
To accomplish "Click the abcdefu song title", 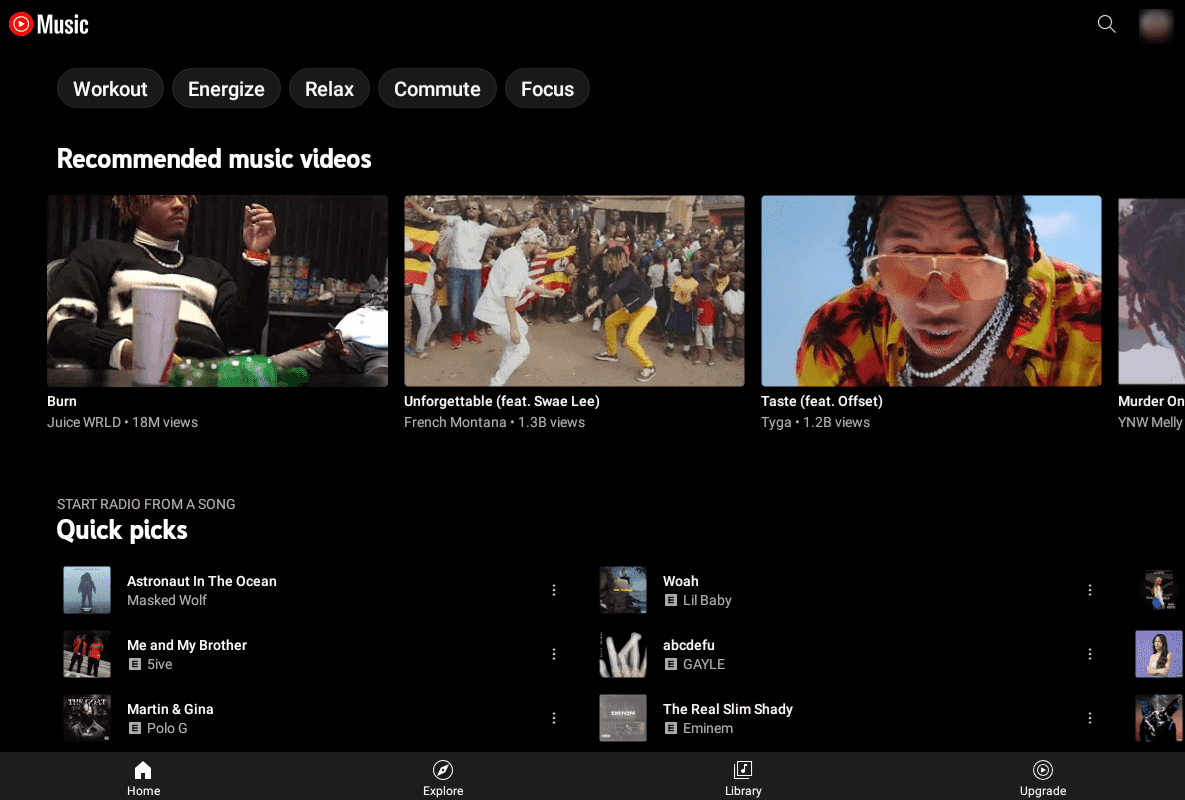I will [x=688, y=645].
